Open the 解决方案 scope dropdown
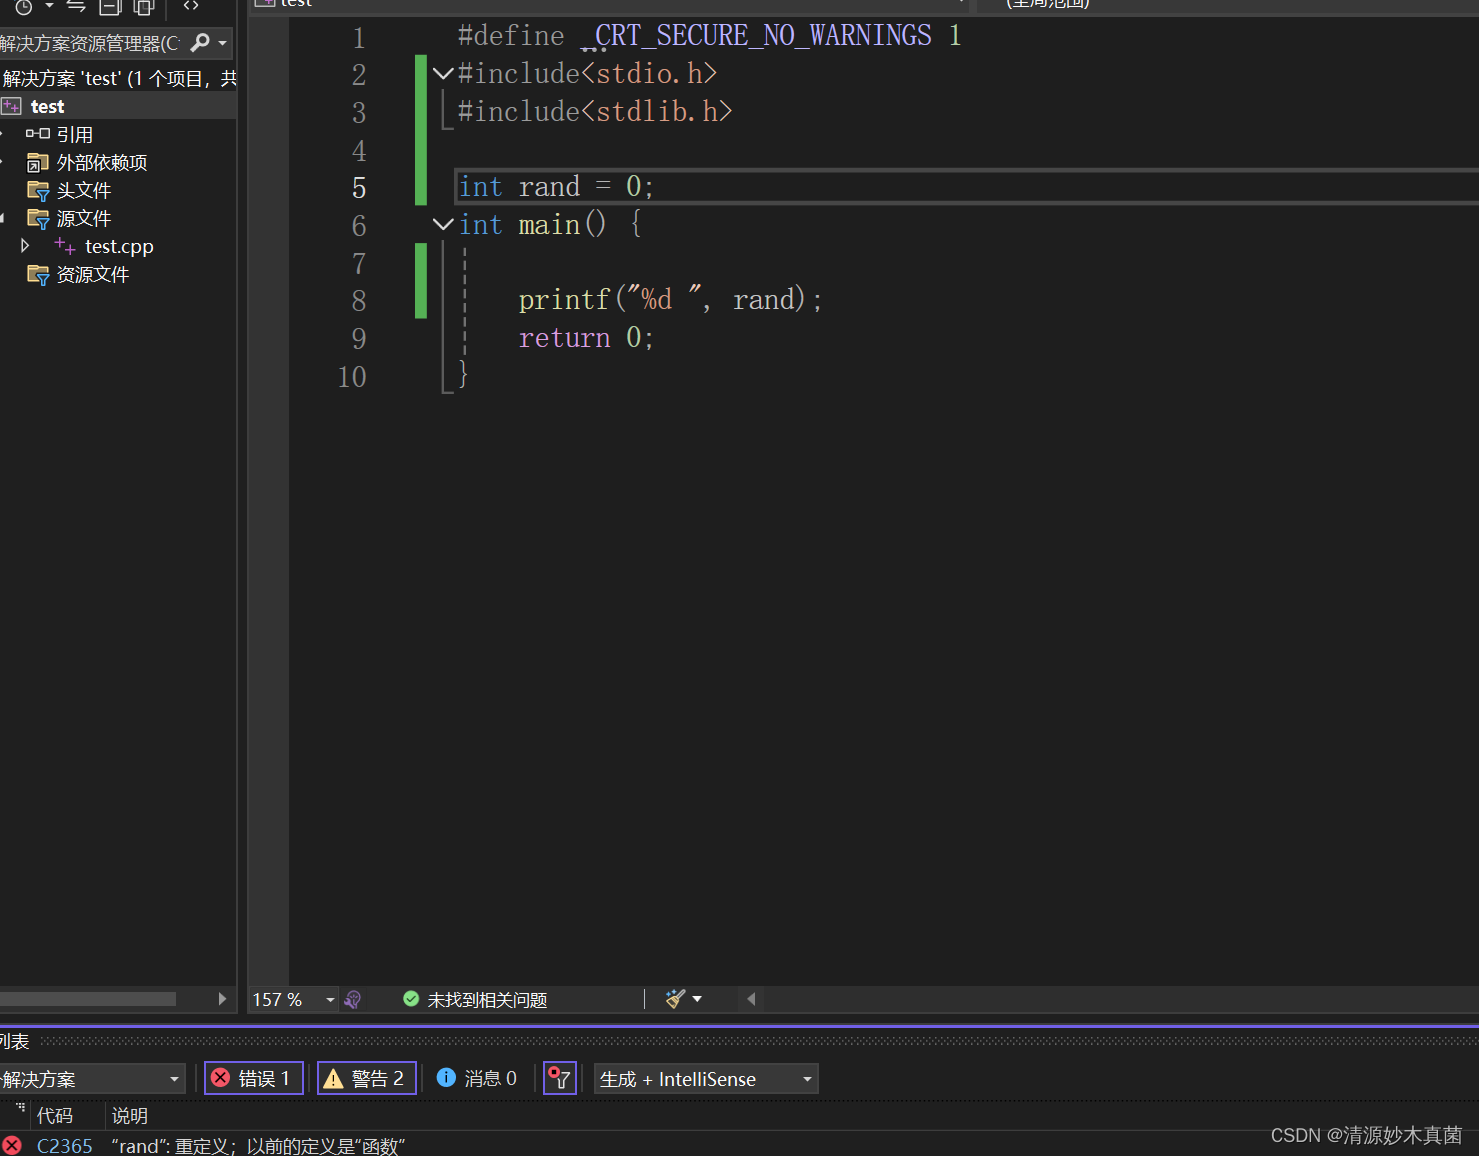 92,1079
